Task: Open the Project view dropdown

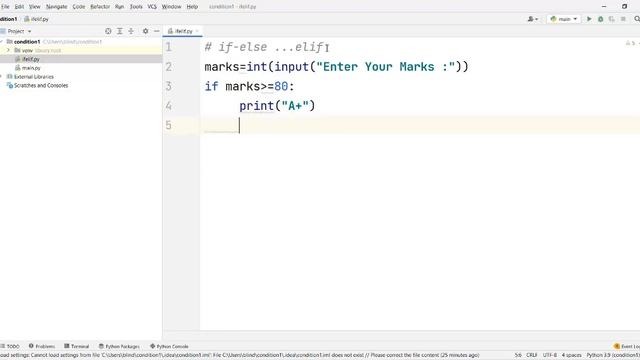Action: point(19,31)
